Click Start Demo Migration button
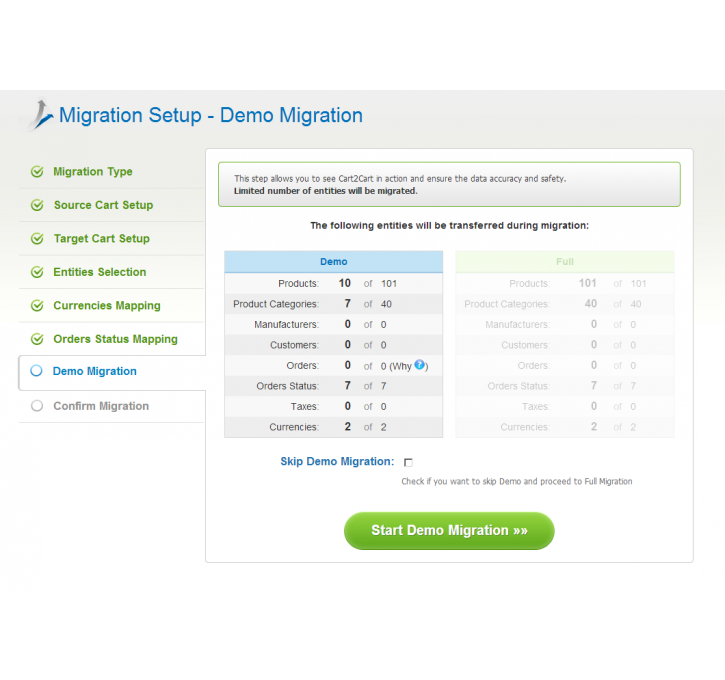 pos(449,531)
